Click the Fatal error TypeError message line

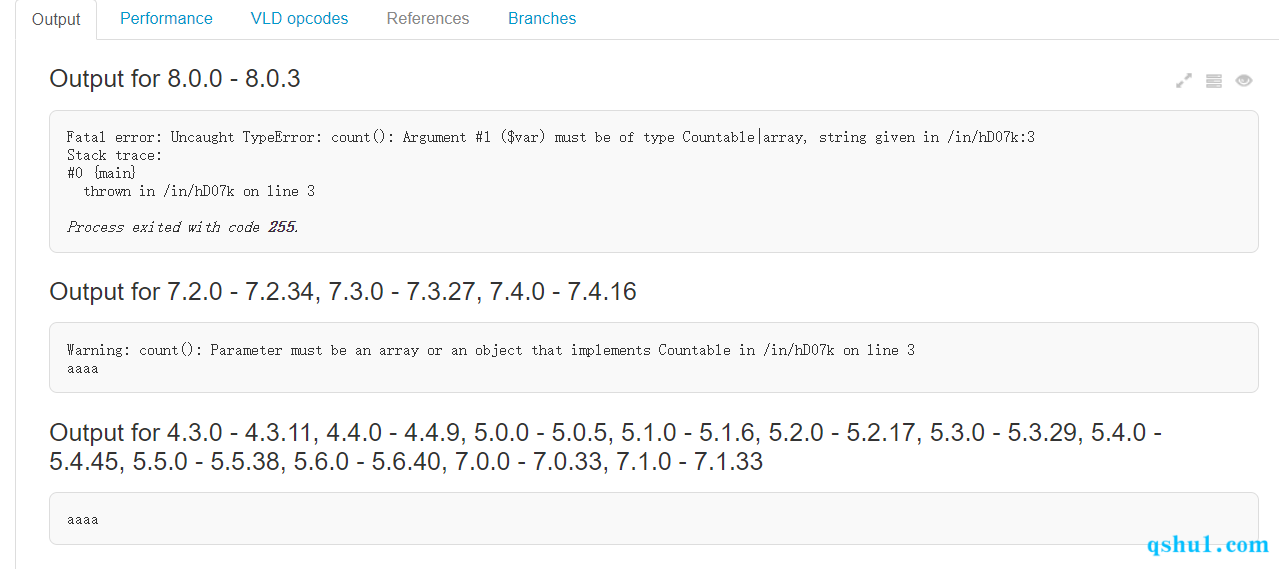(x=551, y=137)
